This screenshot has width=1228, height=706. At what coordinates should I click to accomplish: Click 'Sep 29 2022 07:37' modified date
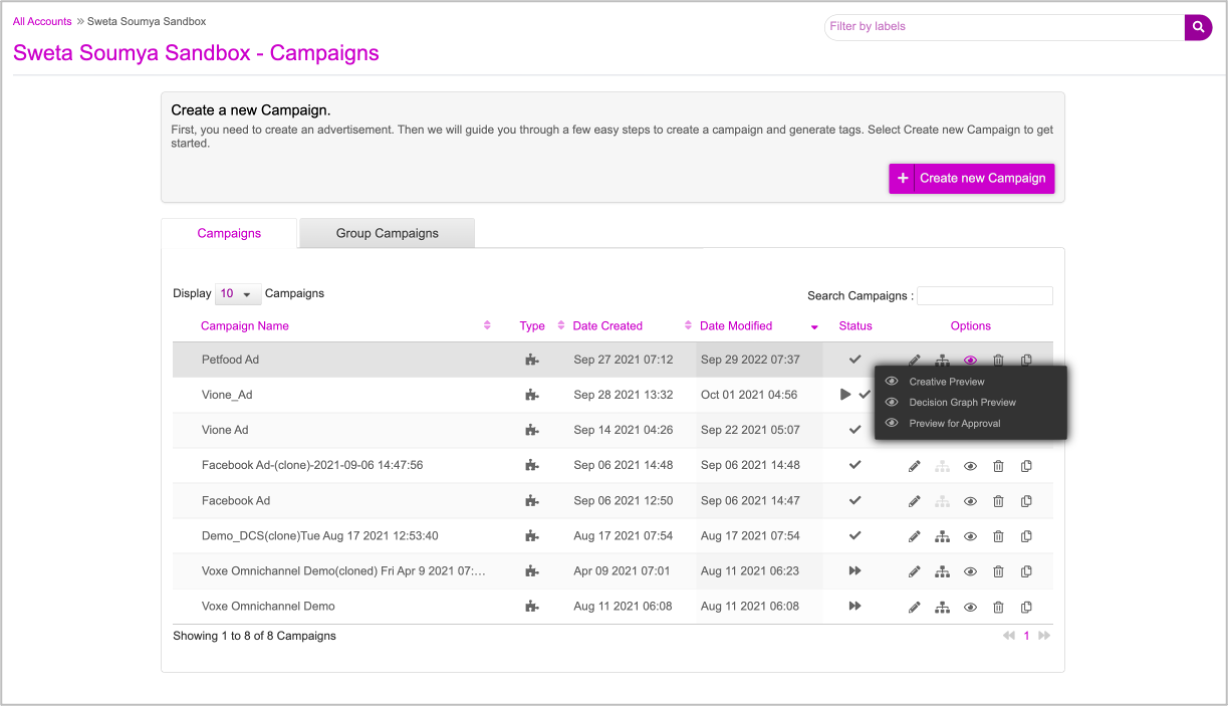tap(750, 360)
